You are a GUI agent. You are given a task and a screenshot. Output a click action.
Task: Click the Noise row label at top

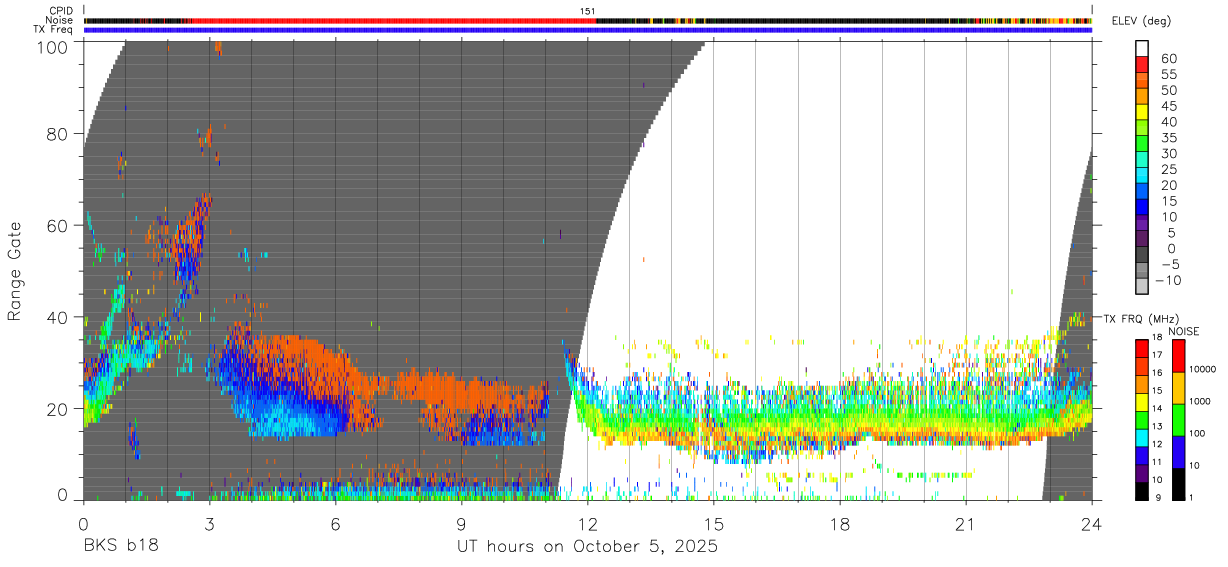[59, 20]
